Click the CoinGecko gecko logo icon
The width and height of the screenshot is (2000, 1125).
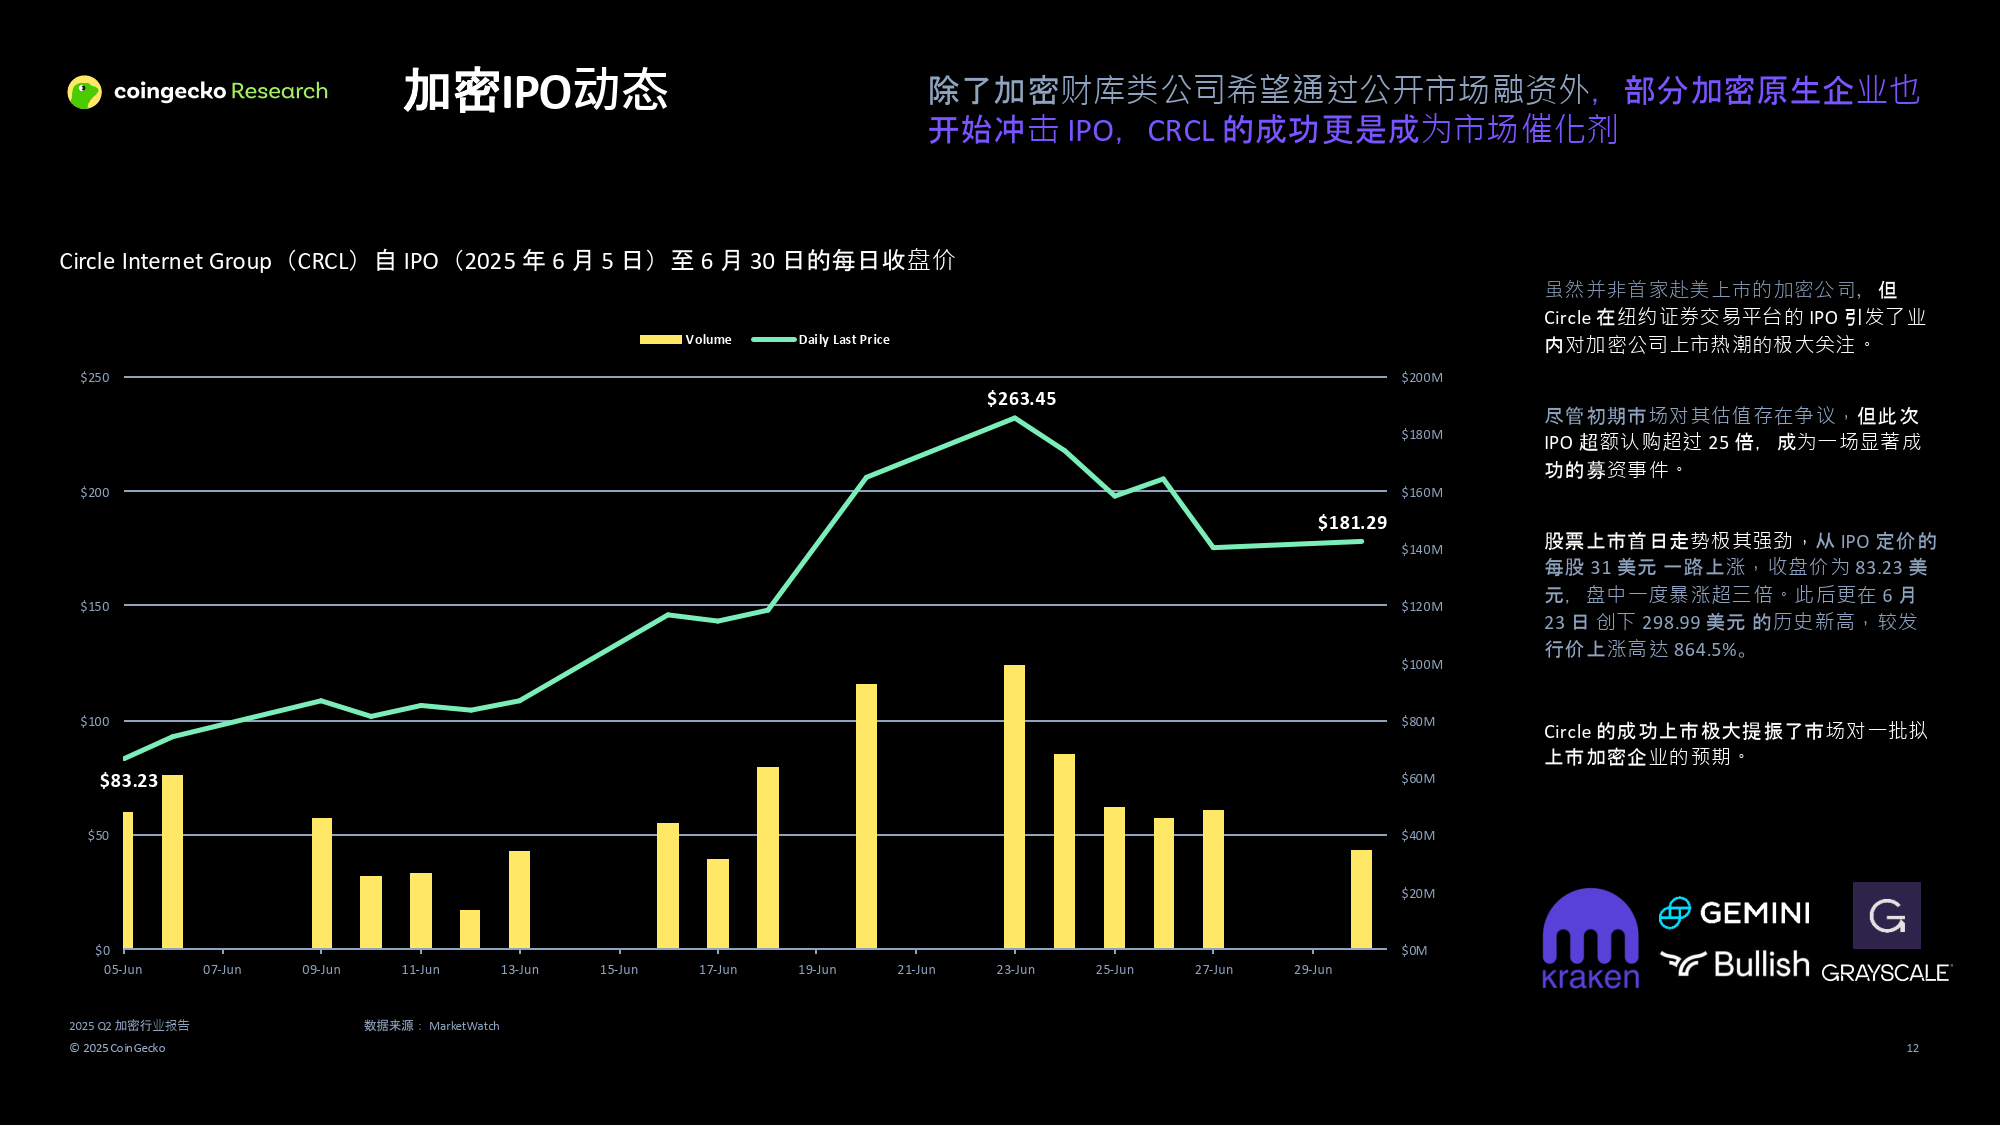pyautogui.click(x=84, y=92)
